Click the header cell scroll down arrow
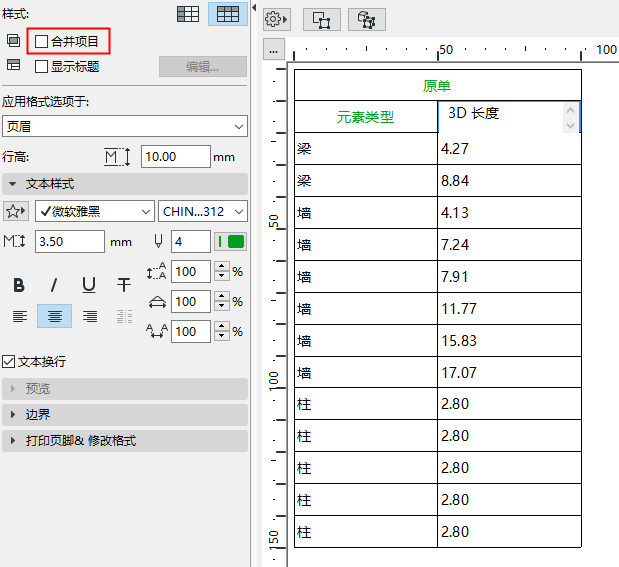The image size is (619, 567). pyautogui.click(x=570, y=126)
